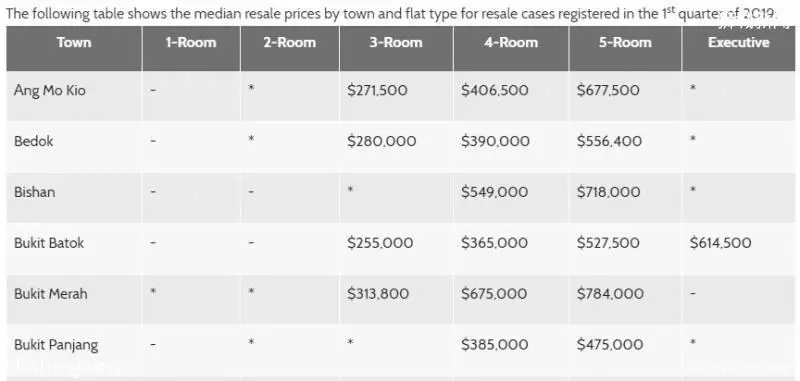
Task: Click Bedok 5-Room price $556,400
Action: pos(609,141)
